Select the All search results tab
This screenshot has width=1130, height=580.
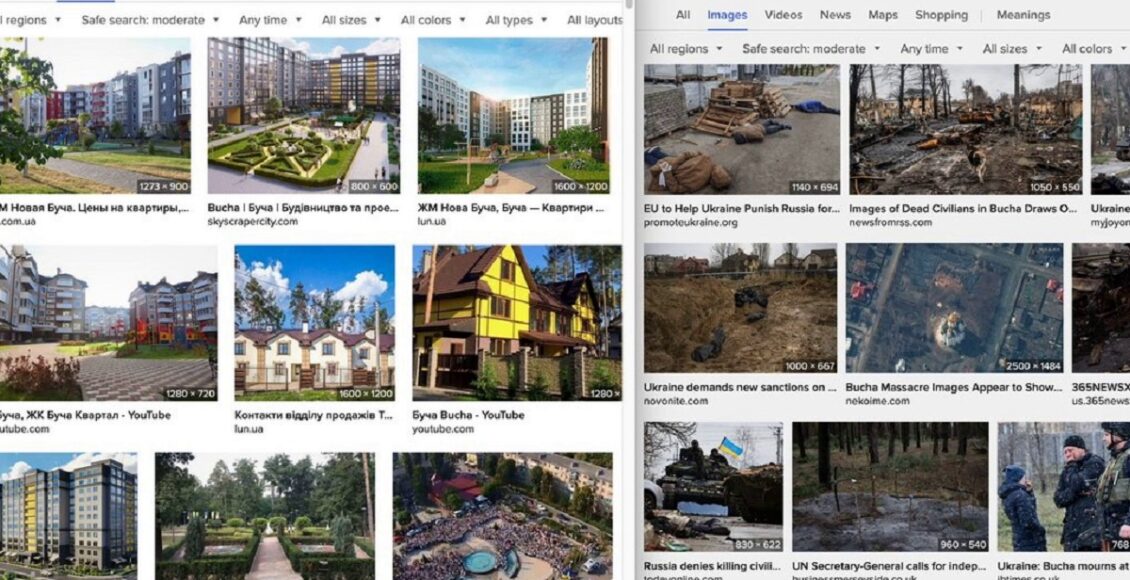coord(682,14)
